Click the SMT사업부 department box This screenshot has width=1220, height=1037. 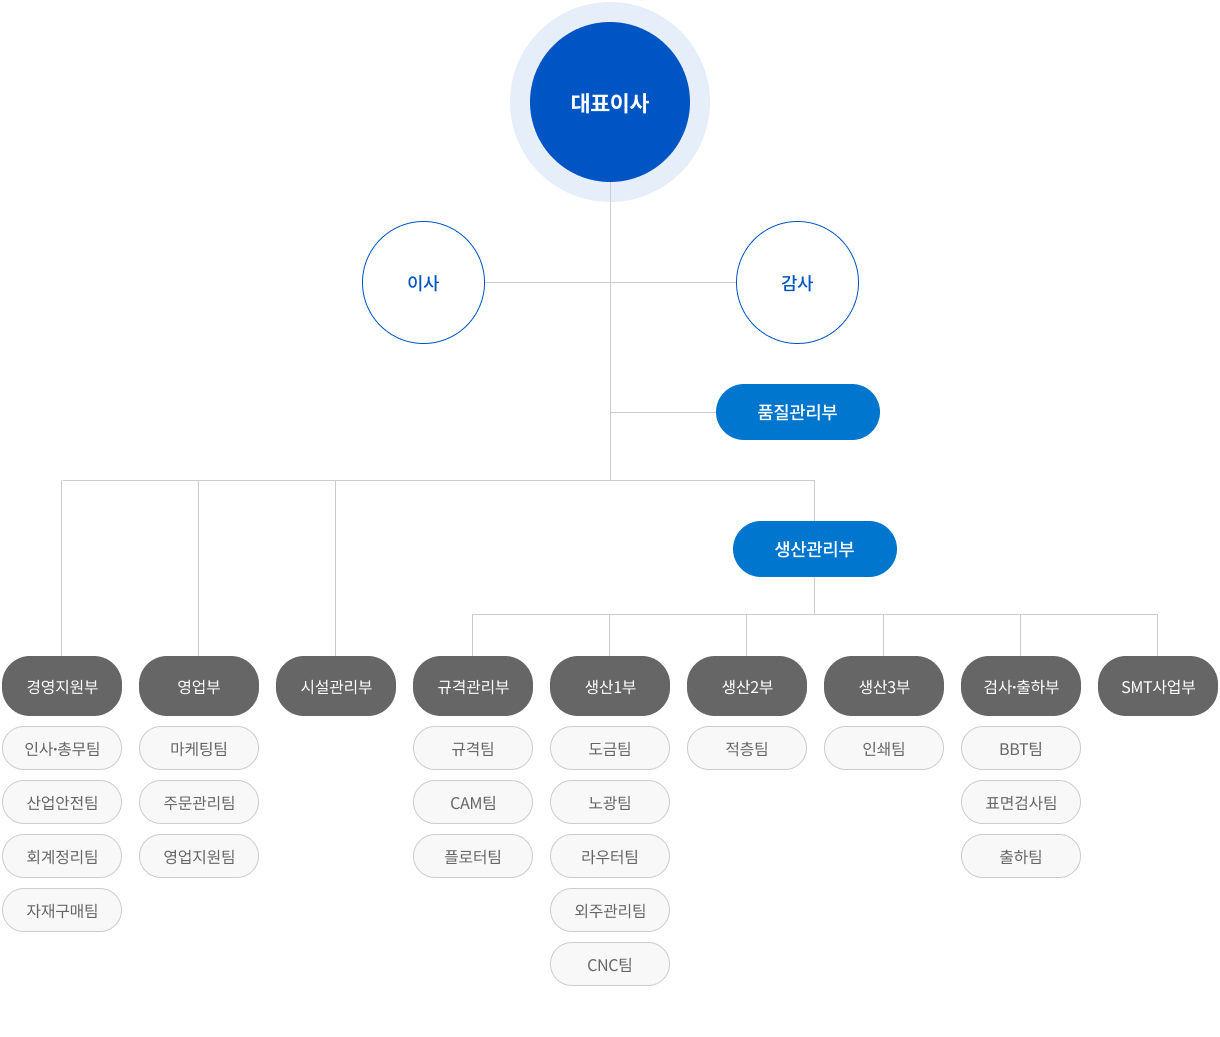click(1158, 686)
